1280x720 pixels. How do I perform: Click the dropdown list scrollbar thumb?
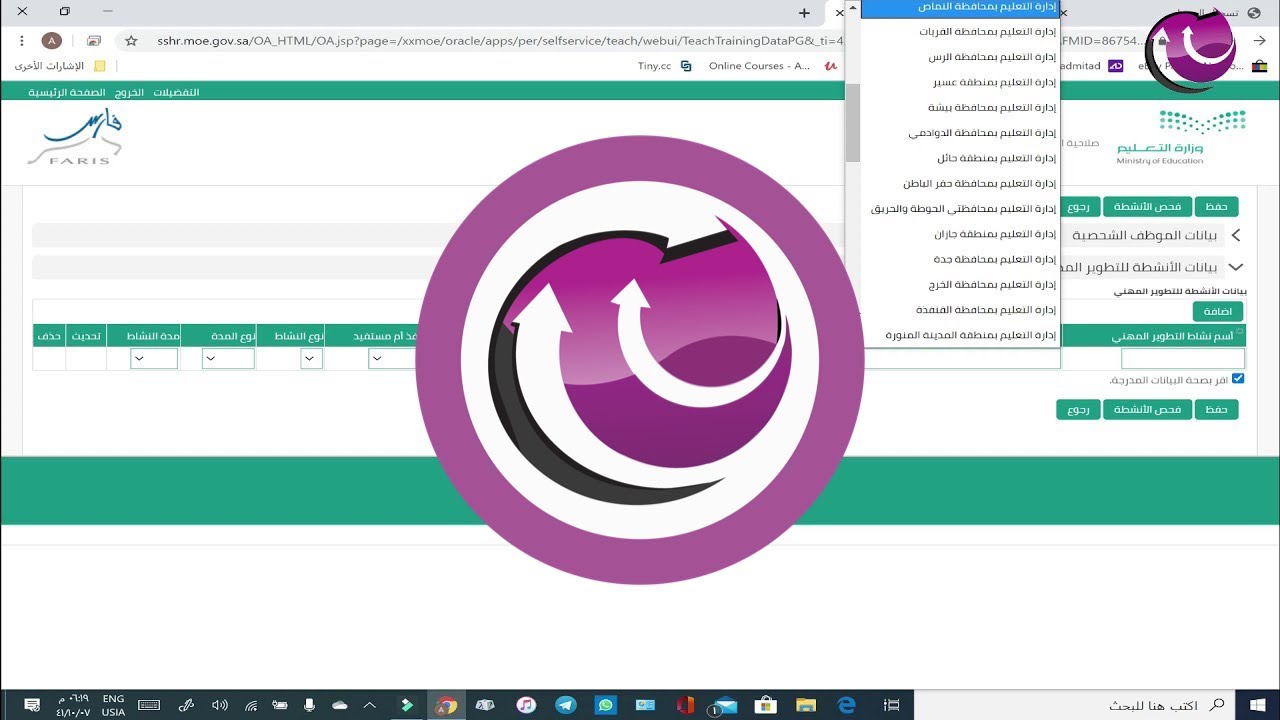point(853,122)
